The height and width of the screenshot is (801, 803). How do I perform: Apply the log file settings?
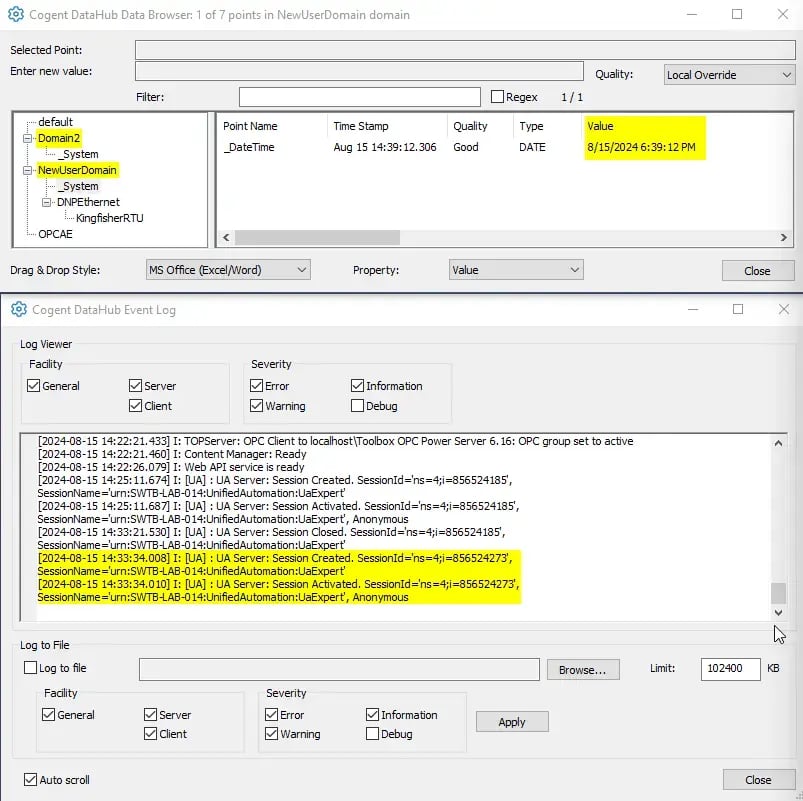(511, 721)
